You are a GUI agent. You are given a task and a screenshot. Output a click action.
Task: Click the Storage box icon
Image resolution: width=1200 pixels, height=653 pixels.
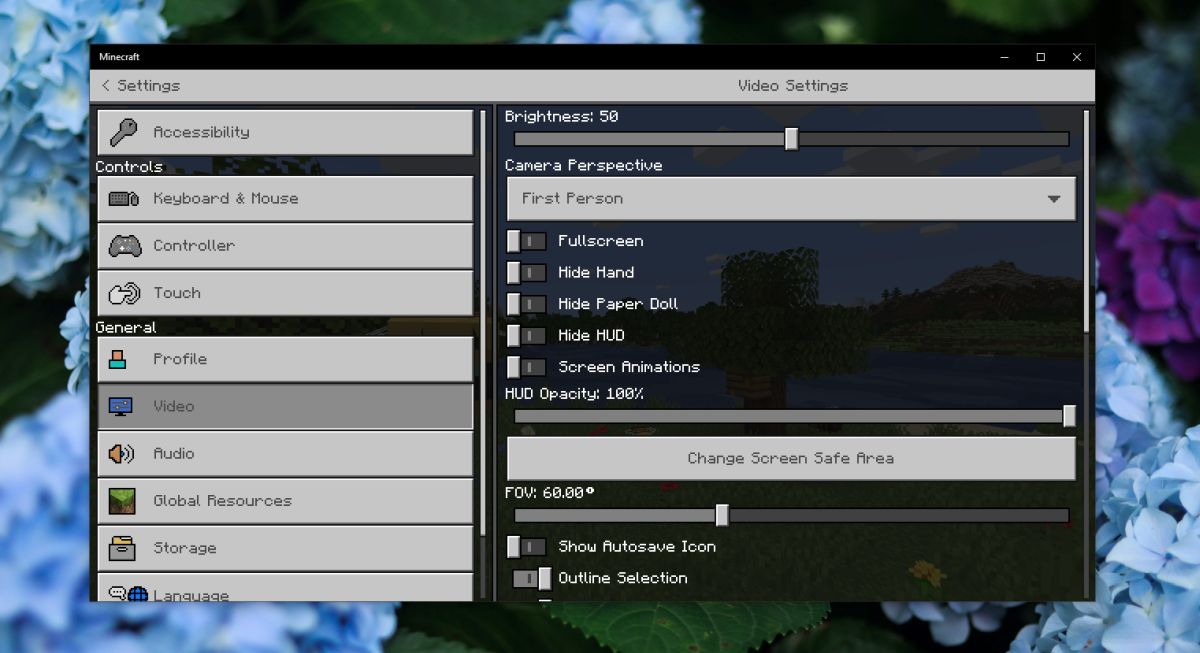[121, 548]
